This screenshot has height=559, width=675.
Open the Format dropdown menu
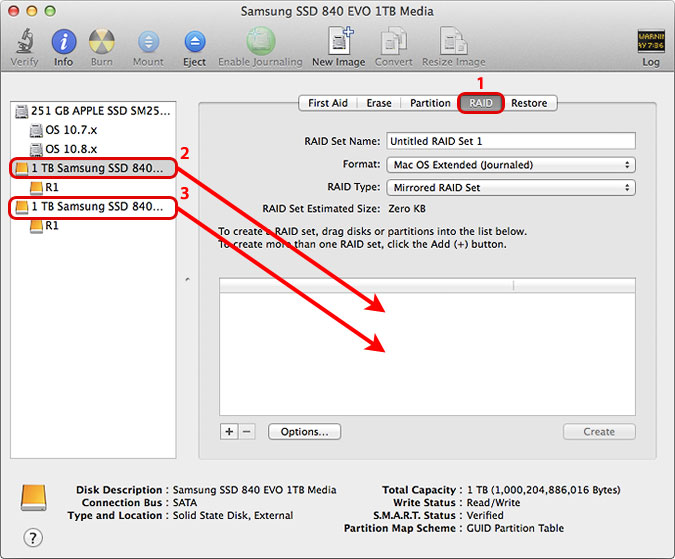point(510,164)
